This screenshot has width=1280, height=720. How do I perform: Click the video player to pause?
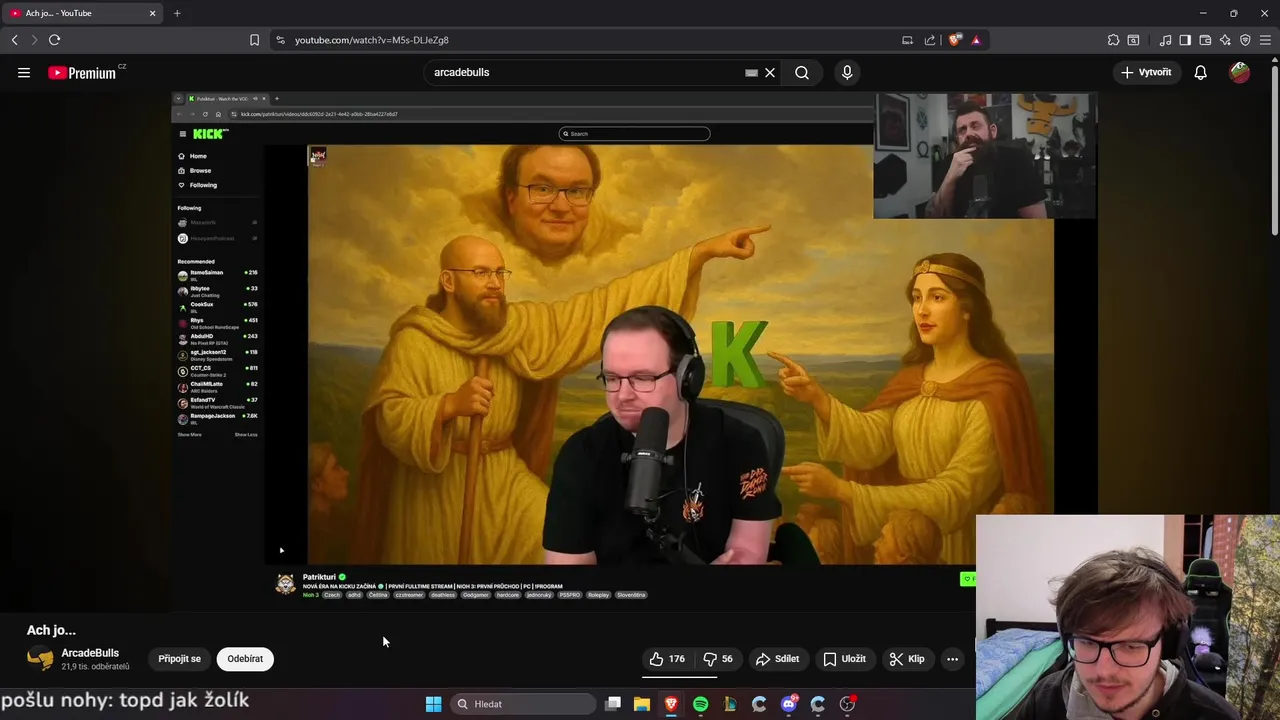634,352
